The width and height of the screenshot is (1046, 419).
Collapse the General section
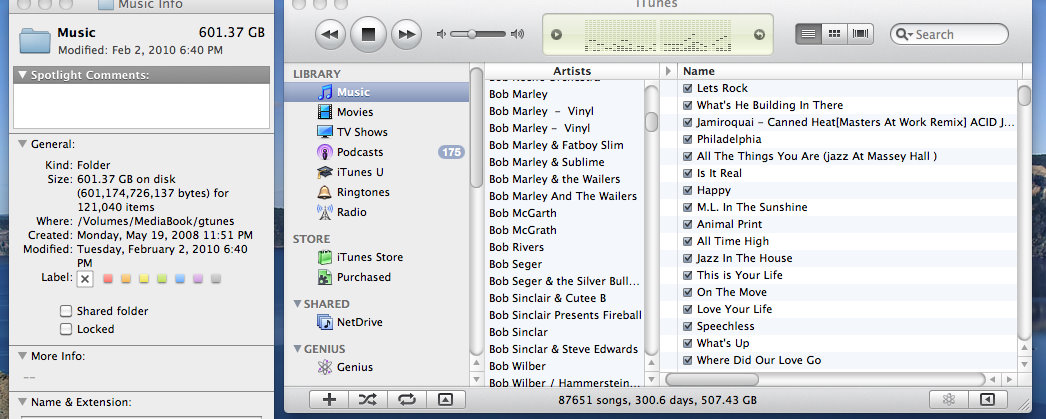(x=23, y=143)
